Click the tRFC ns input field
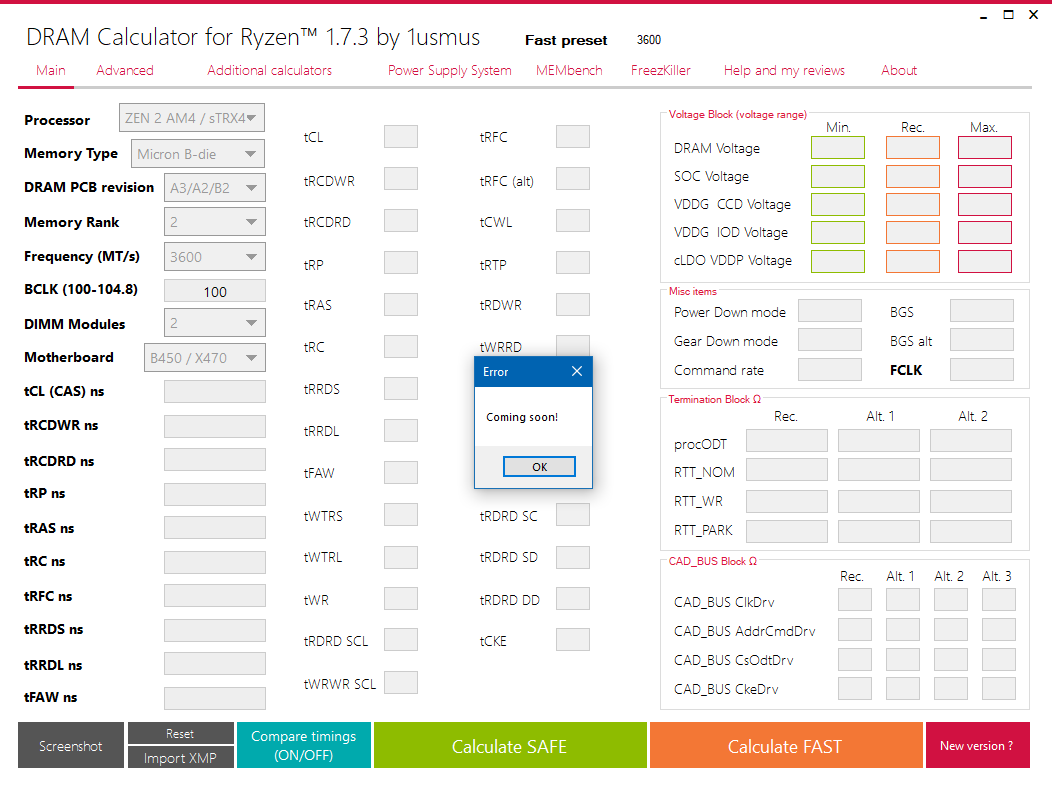1052x790 pixels. (215, 595)
